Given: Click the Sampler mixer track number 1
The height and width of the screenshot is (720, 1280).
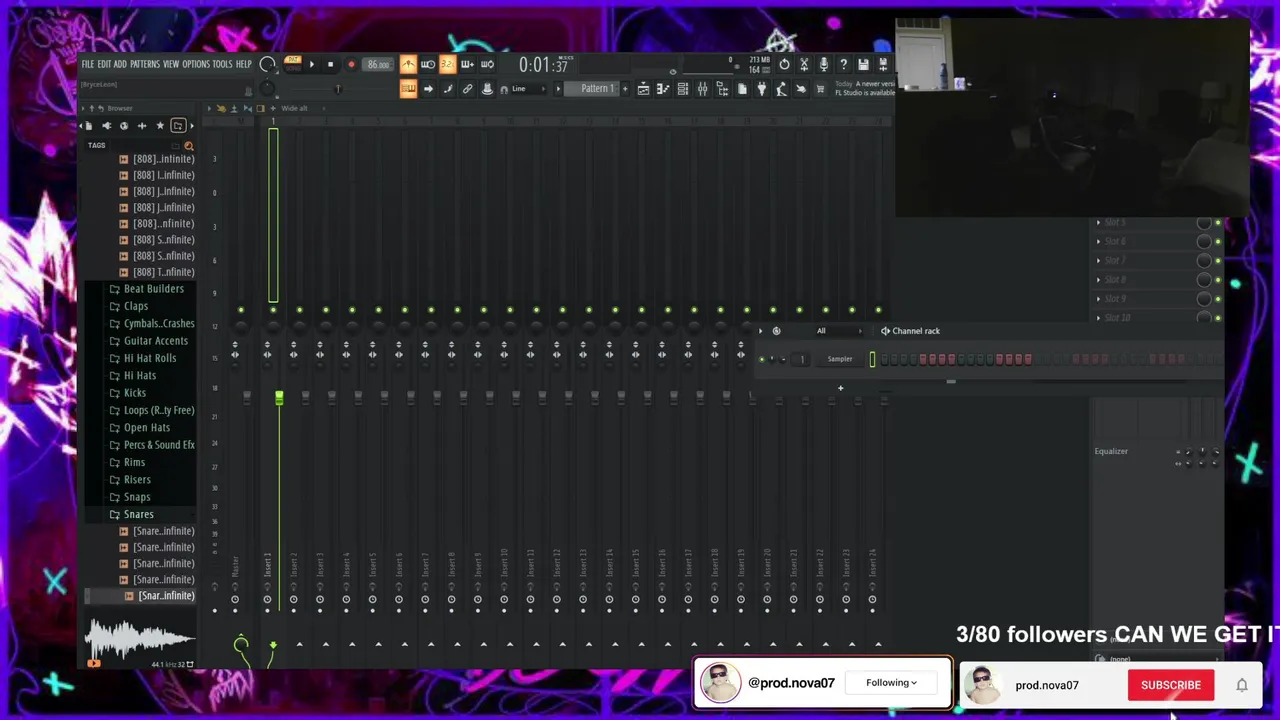Looking at the screenshot, I should coord(802,359).
